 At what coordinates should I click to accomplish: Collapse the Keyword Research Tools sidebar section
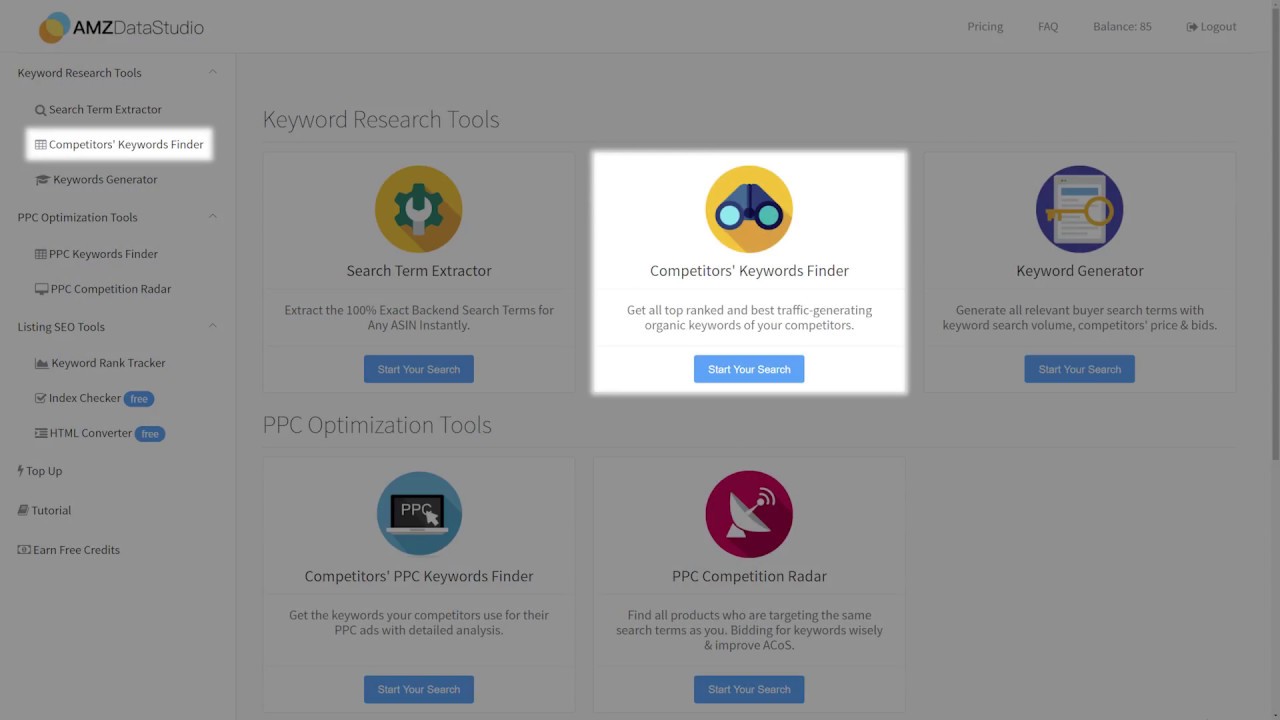point(212,72)
